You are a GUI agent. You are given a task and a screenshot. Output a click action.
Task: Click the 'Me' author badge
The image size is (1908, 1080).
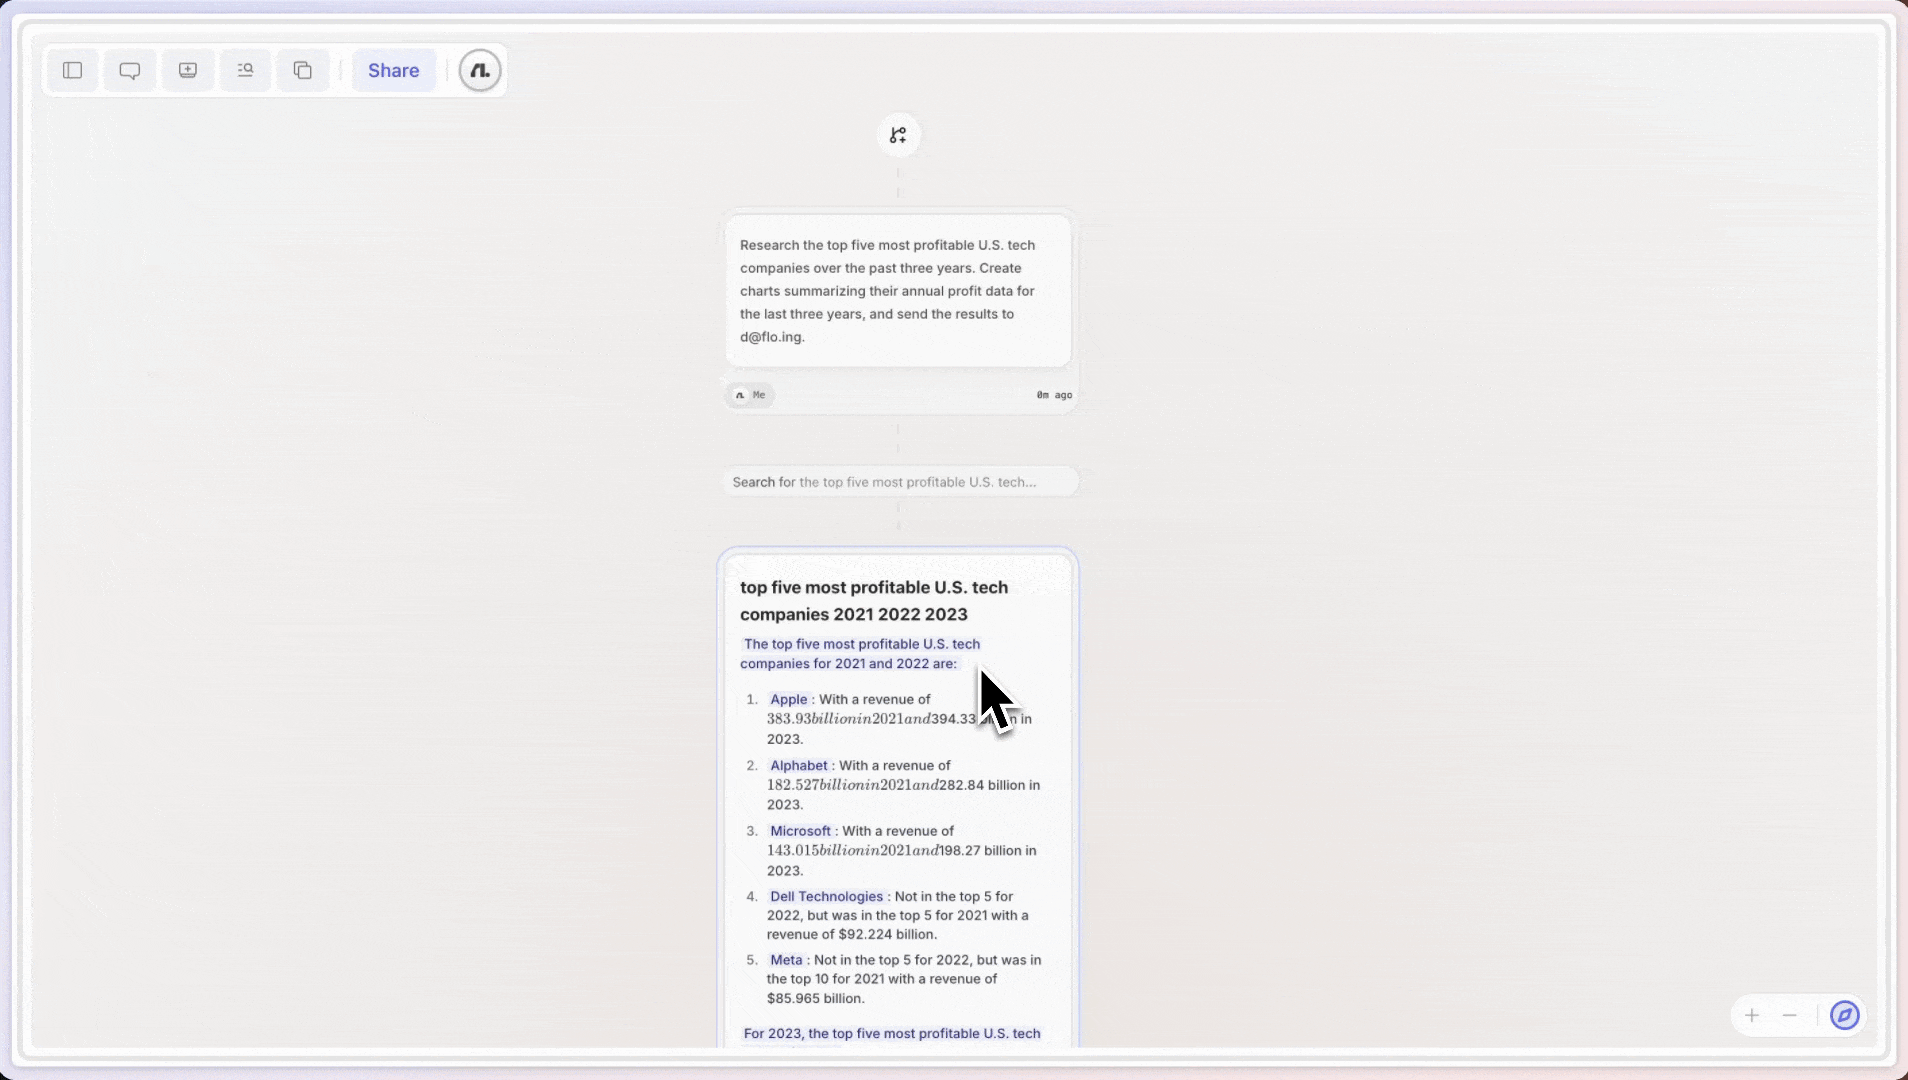[x=750, y=395]
